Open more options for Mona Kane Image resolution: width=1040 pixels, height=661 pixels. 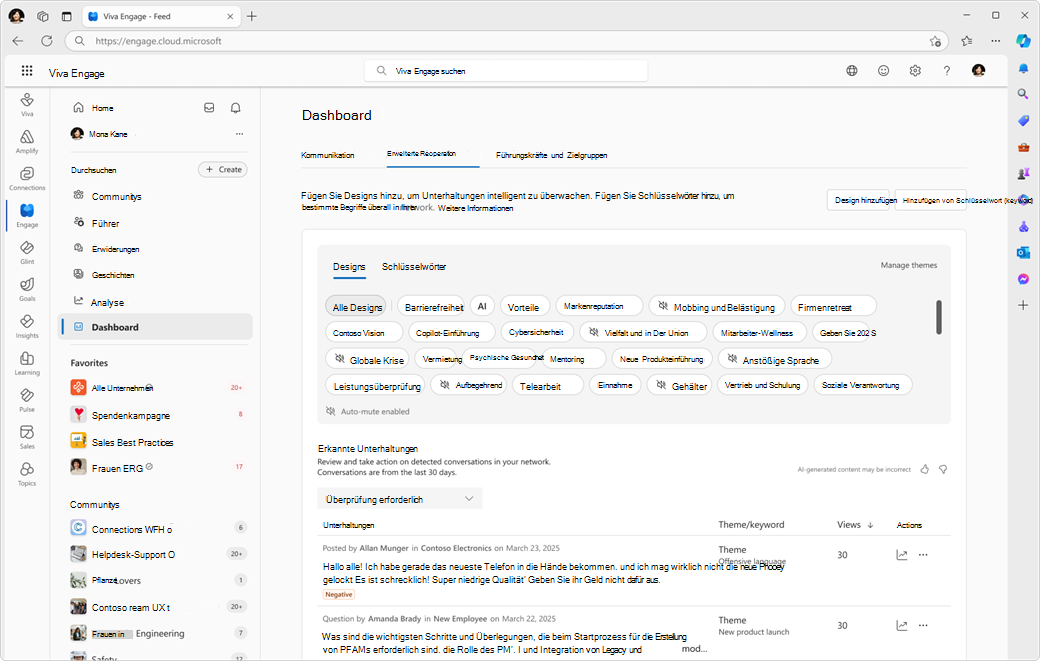coord(239,134)
